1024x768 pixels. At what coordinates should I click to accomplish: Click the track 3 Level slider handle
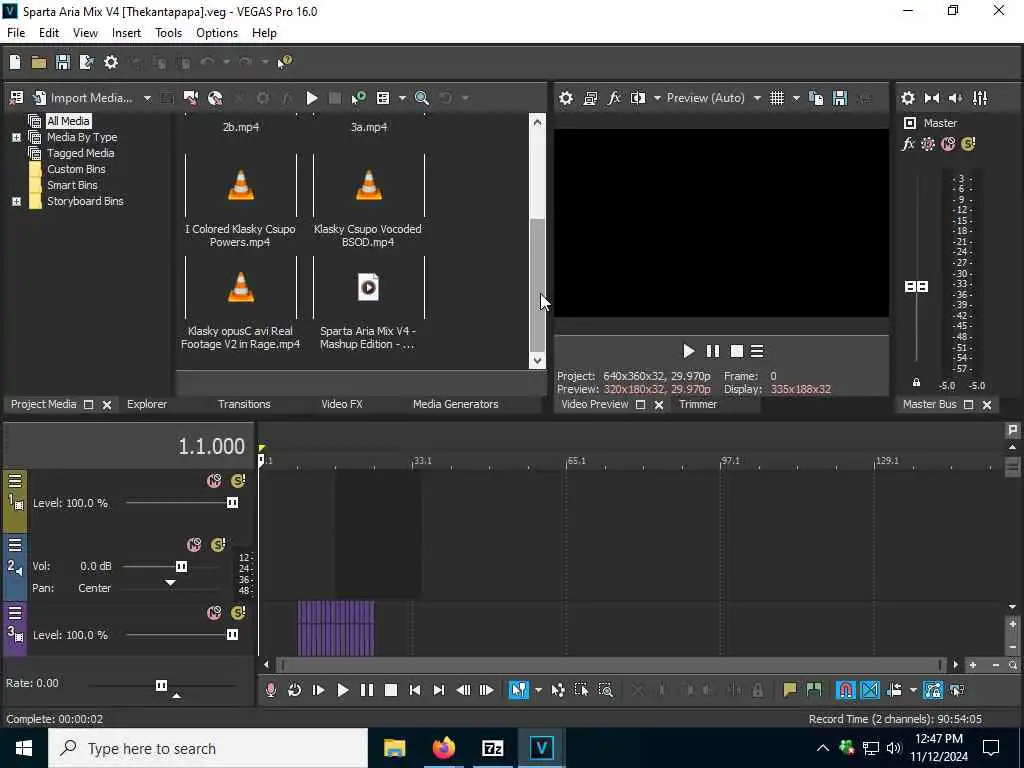coord(232,635)
